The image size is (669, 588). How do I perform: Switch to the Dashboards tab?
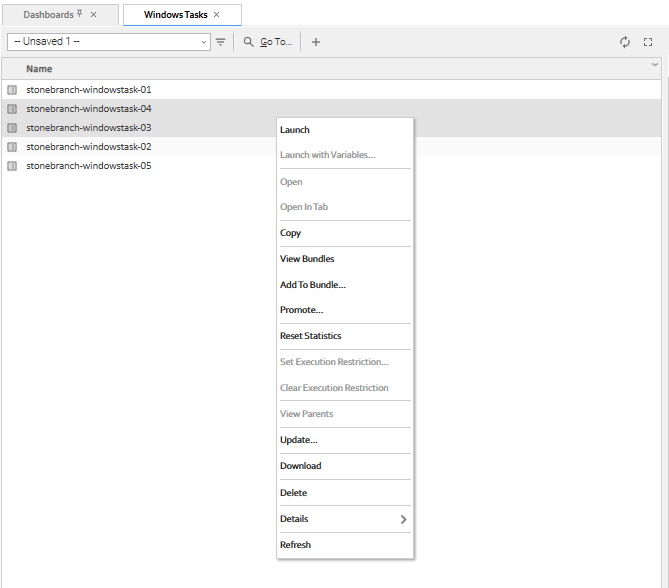coord(48,15)
